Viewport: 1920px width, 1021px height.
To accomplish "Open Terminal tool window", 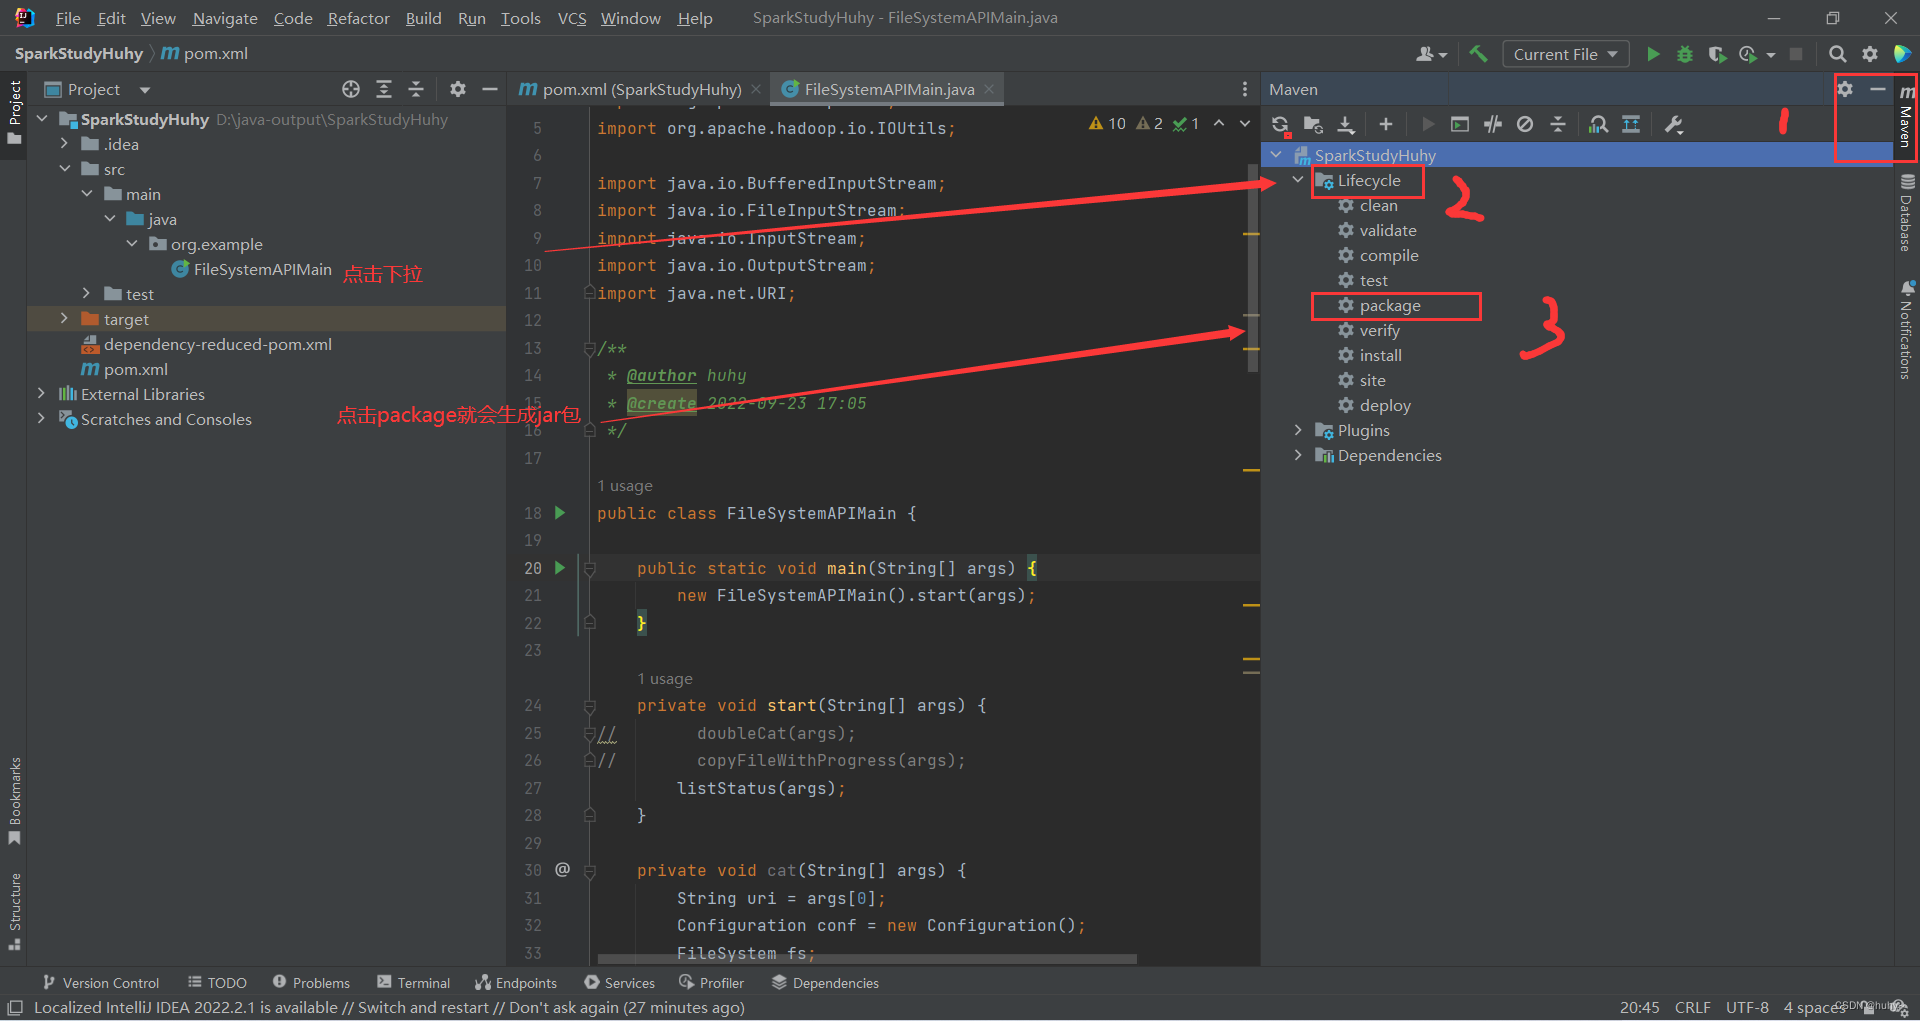I will [x=414, y=983].
